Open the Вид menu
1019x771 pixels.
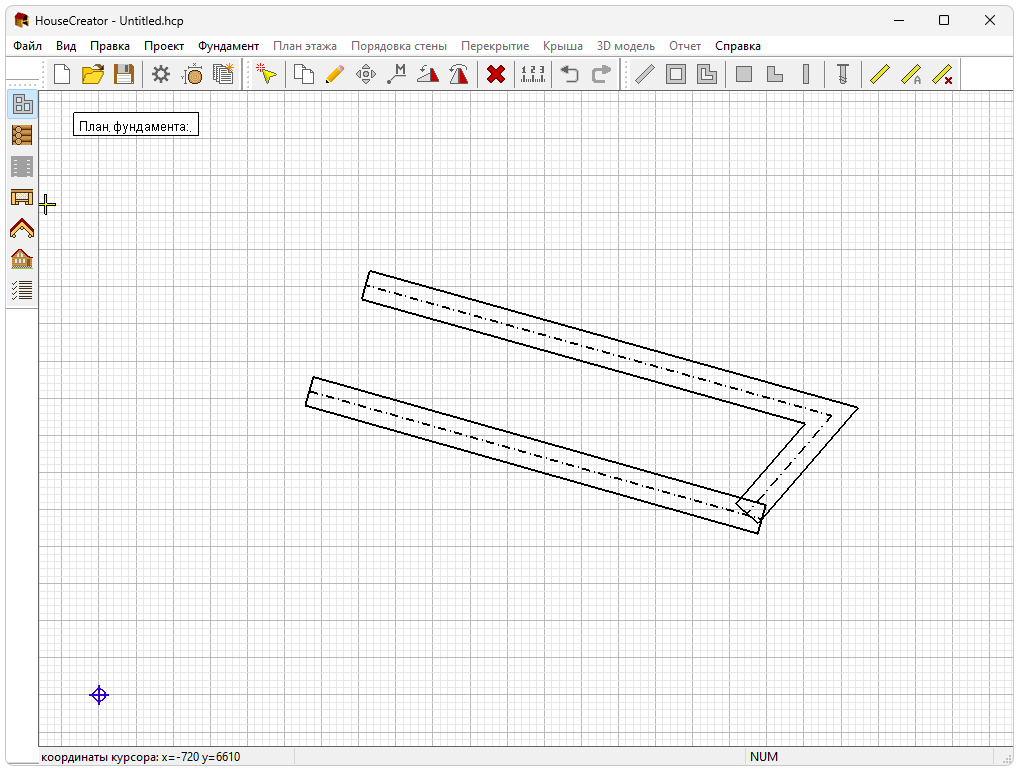(x=66, y=46)
